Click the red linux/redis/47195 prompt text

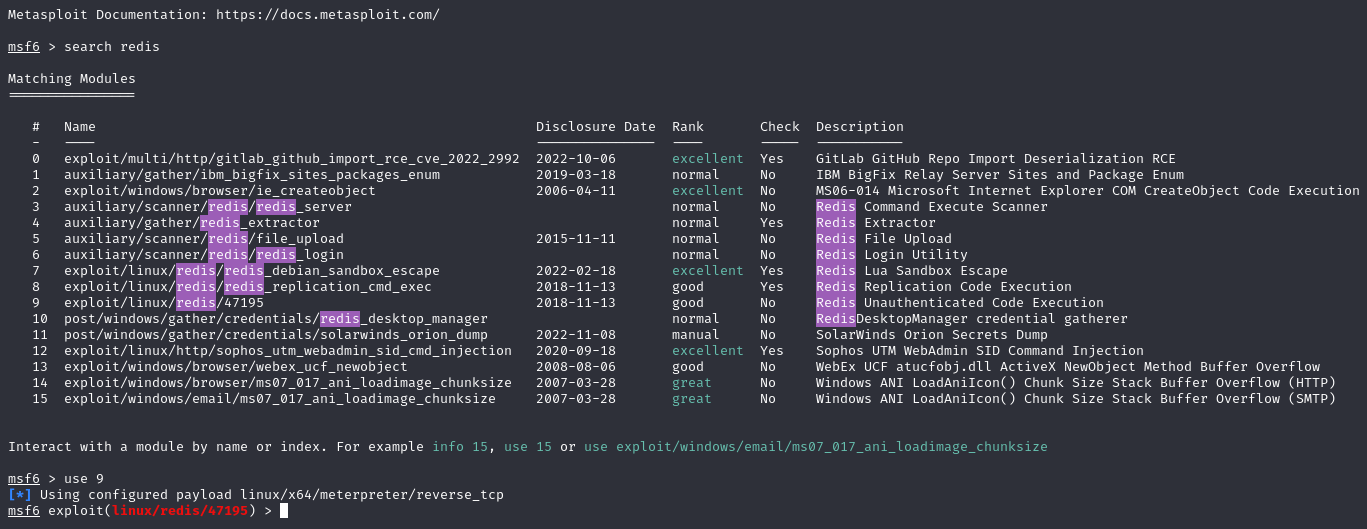pyautogui.click(x=180, y=511)
